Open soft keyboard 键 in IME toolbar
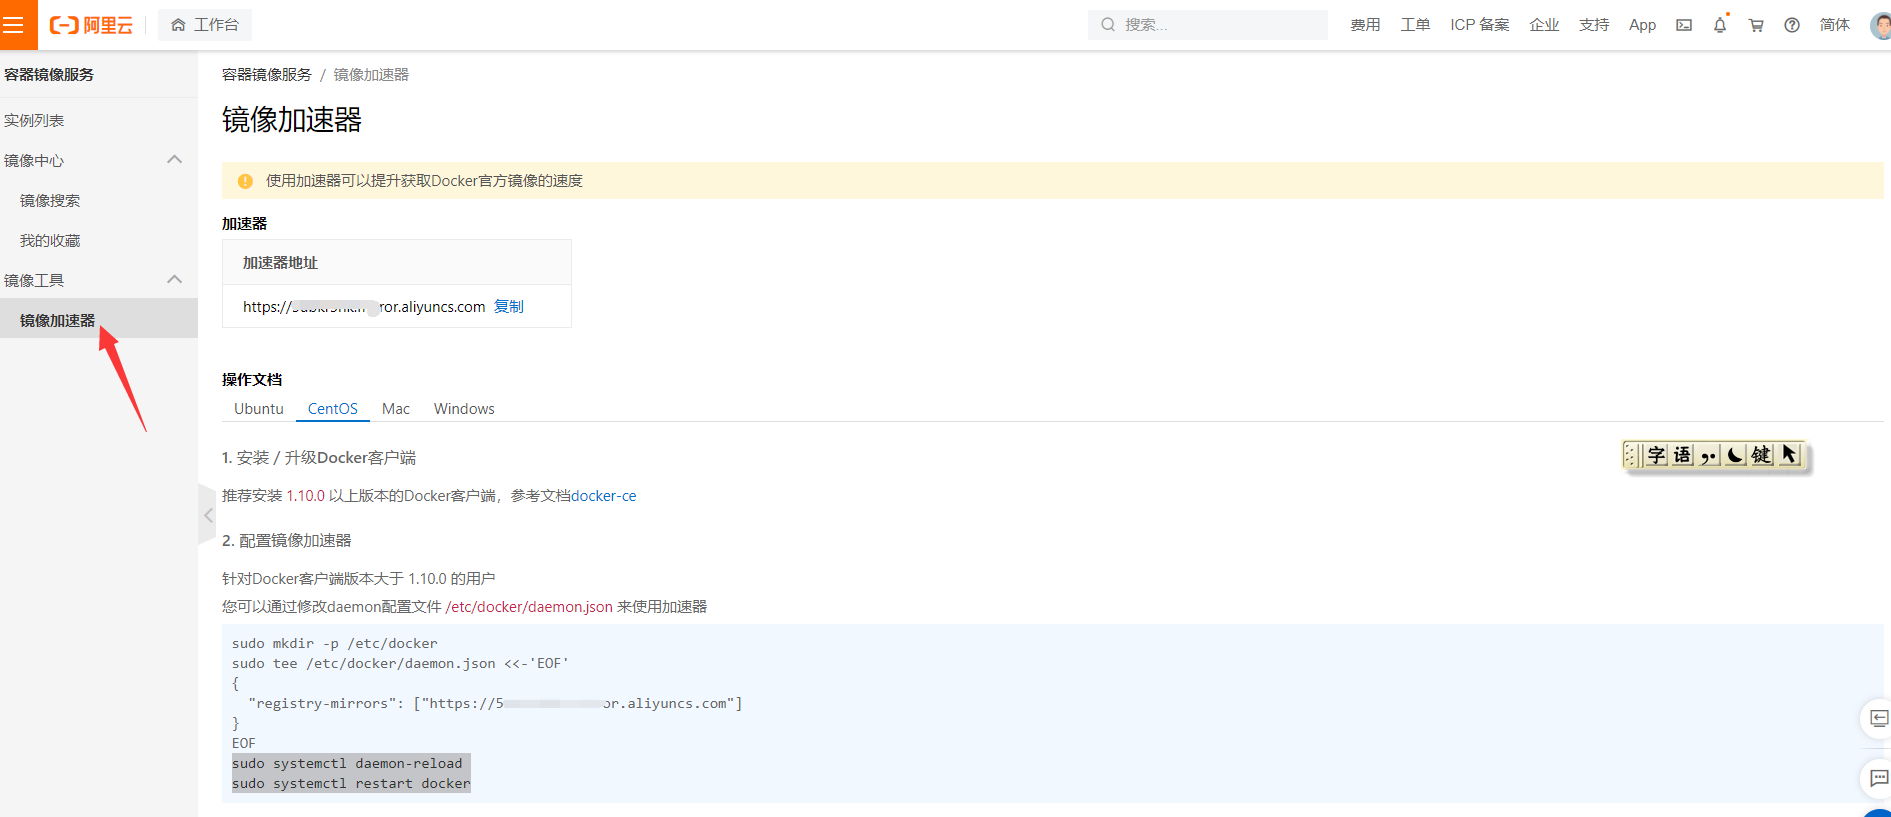Viewport: 1891px width, 817px height. point(1761,455)
